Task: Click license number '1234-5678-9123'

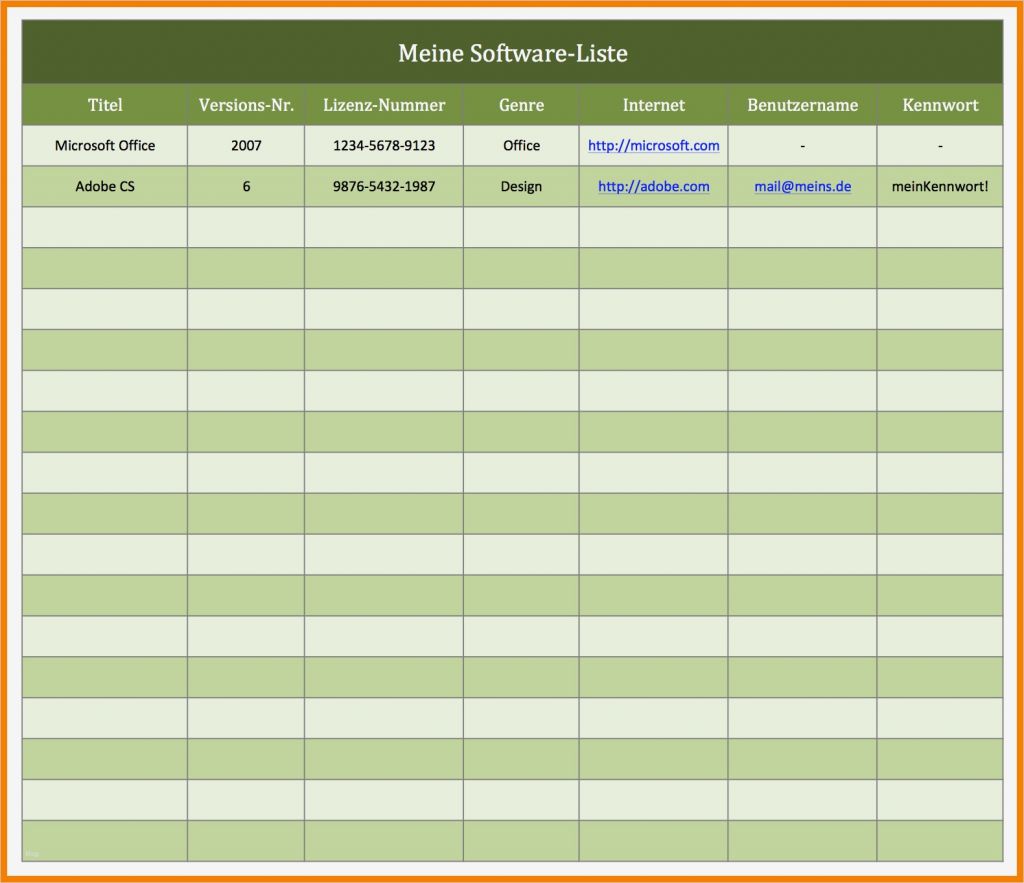Action: pos(383,146)
